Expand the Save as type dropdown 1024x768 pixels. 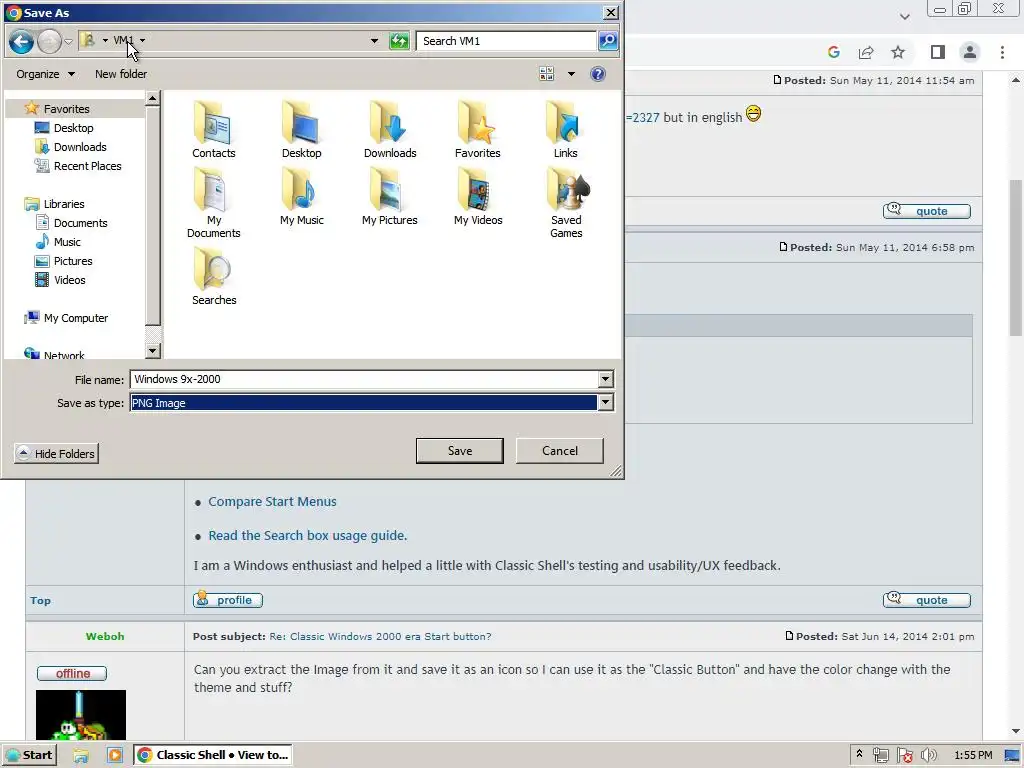pyautogui.click(x=605, y=403)
